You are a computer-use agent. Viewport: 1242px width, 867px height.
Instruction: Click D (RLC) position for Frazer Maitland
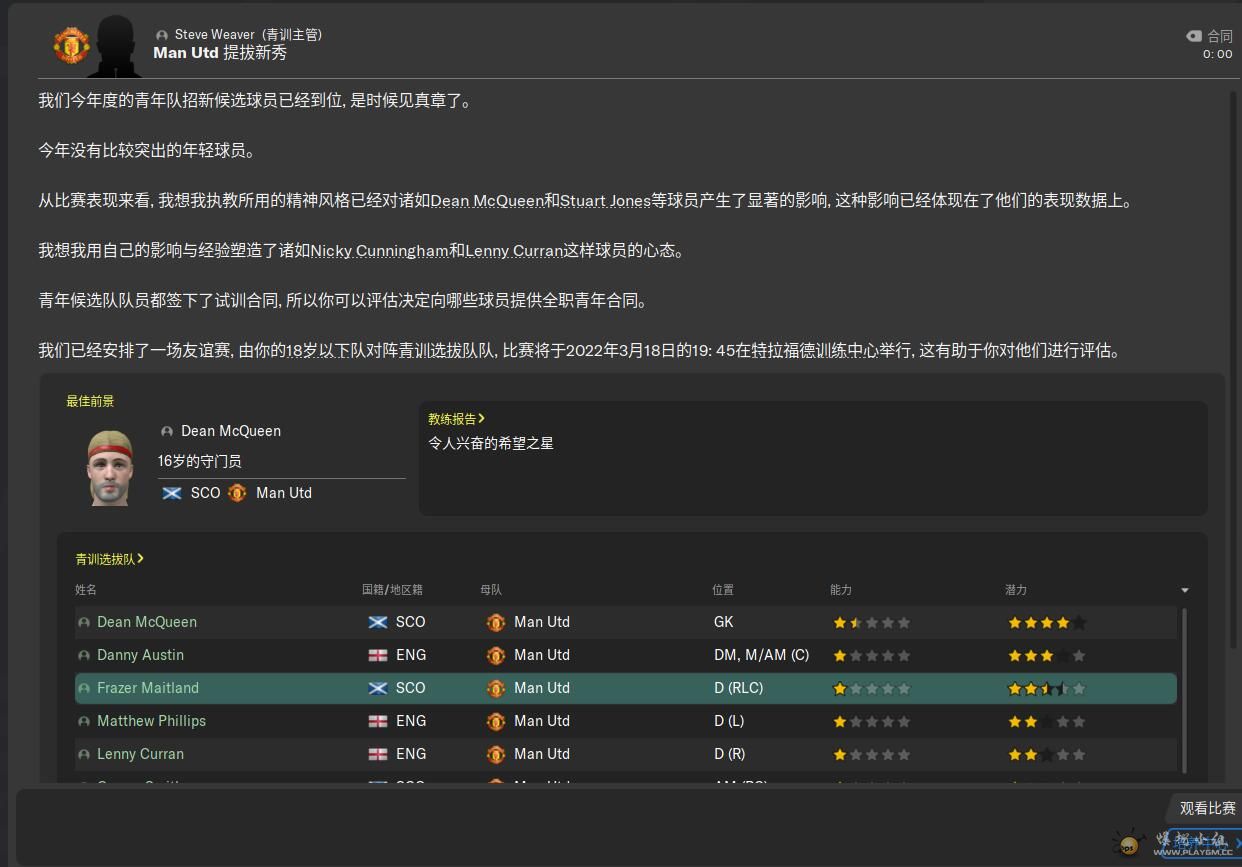click(739, 688)
